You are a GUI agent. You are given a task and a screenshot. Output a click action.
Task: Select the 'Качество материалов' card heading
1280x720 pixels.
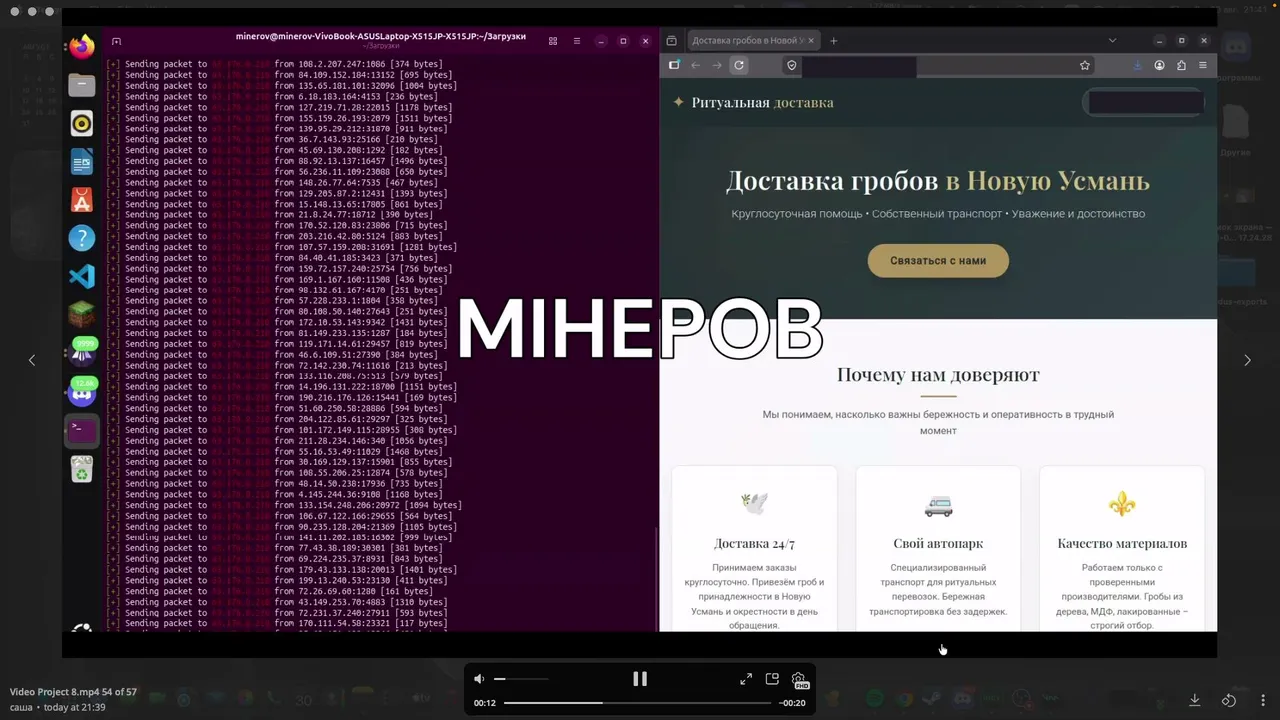pos(1122,543)
